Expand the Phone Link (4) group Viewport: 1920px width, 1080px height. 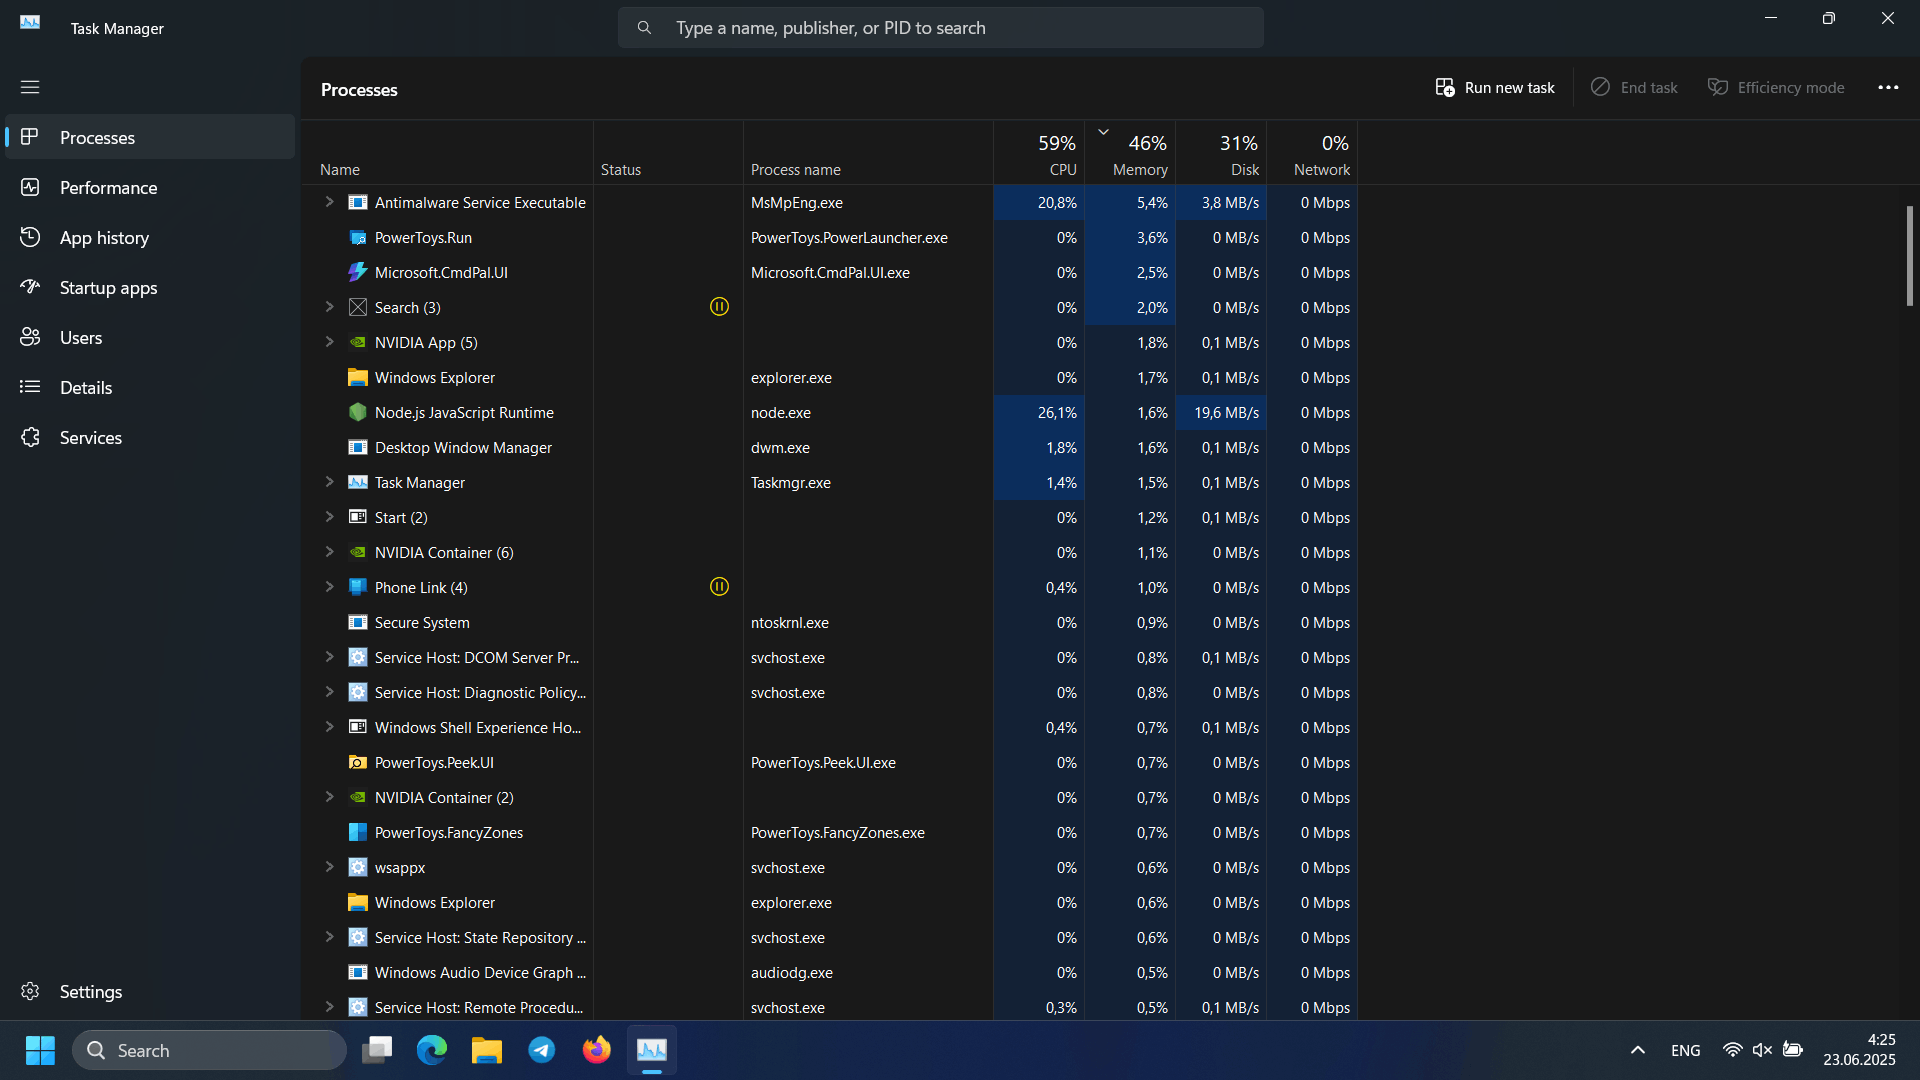point(329,587)
